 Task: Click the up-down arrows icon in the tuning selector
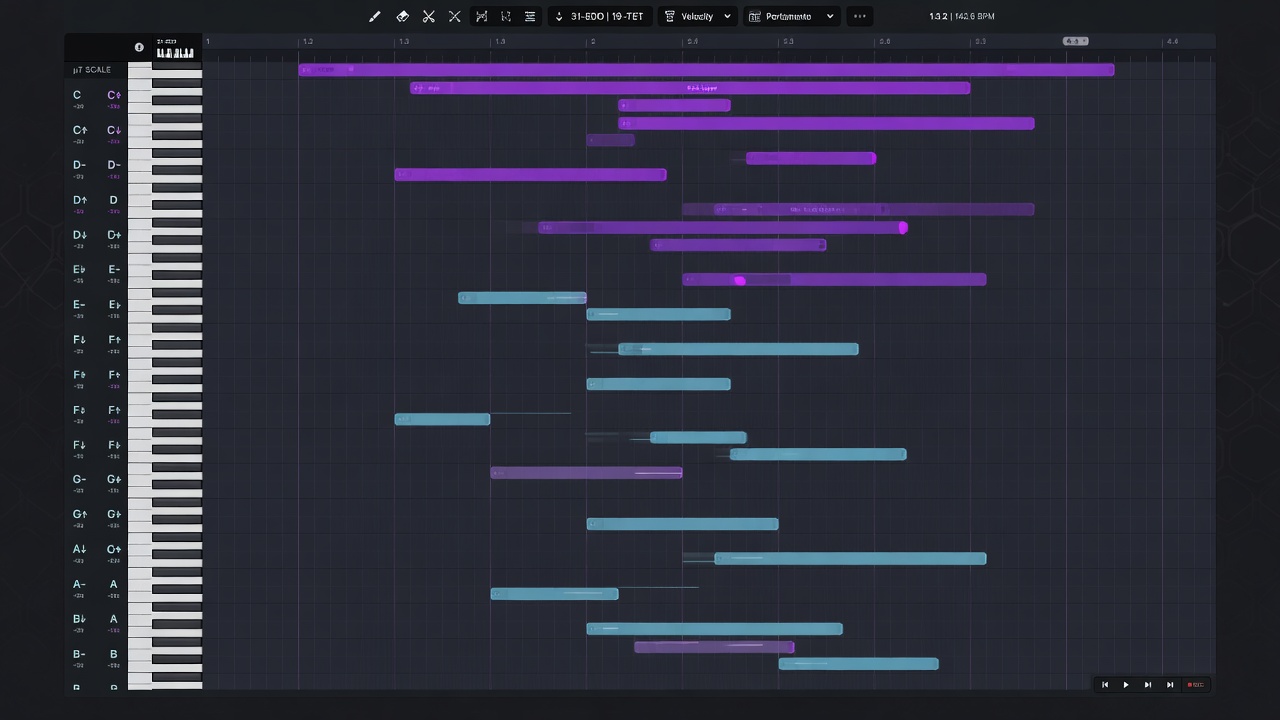pos(559,16)
